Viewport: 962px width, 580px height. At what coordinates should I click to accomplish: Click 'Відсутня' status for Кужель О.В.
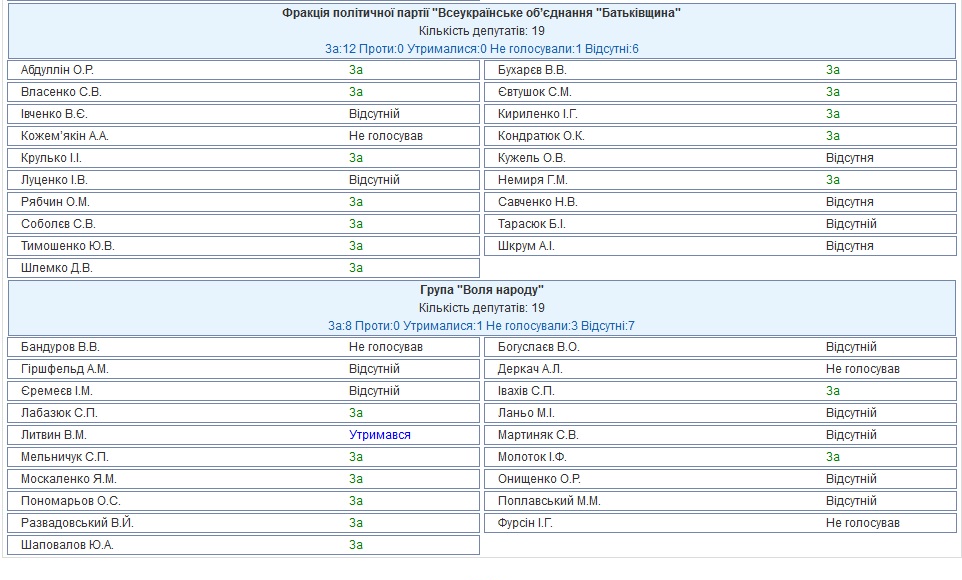point(849,158)
